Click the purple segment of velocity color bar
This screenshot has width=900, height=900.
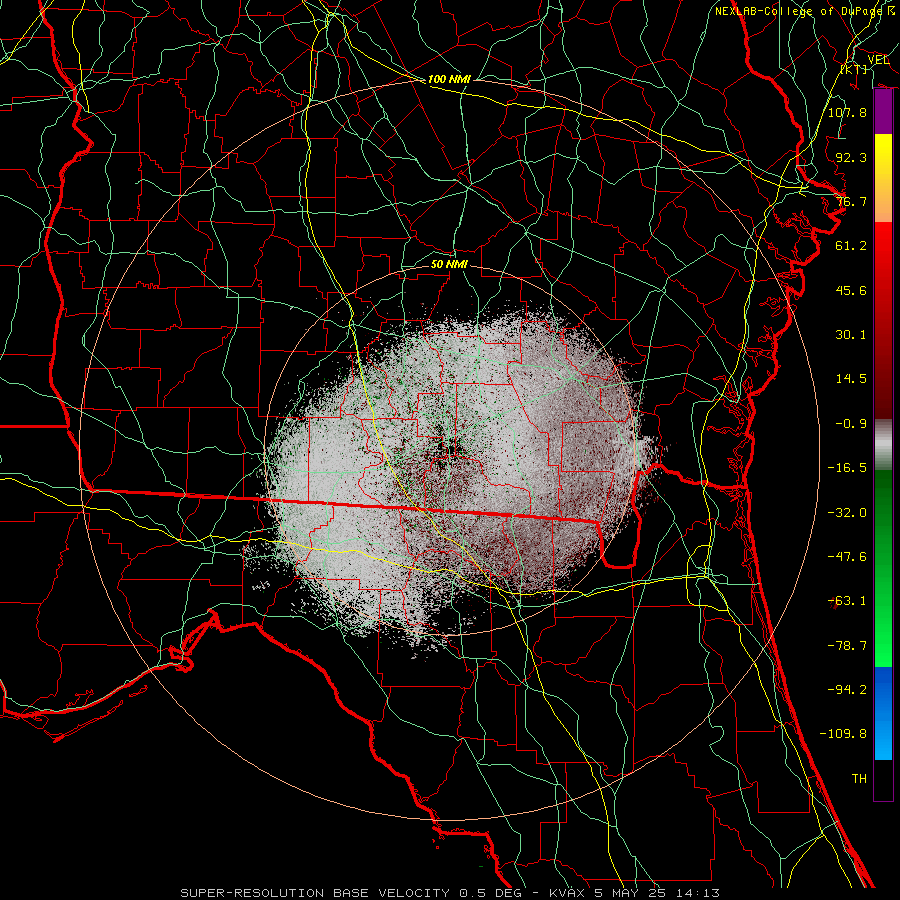click(x=883, y=111)
